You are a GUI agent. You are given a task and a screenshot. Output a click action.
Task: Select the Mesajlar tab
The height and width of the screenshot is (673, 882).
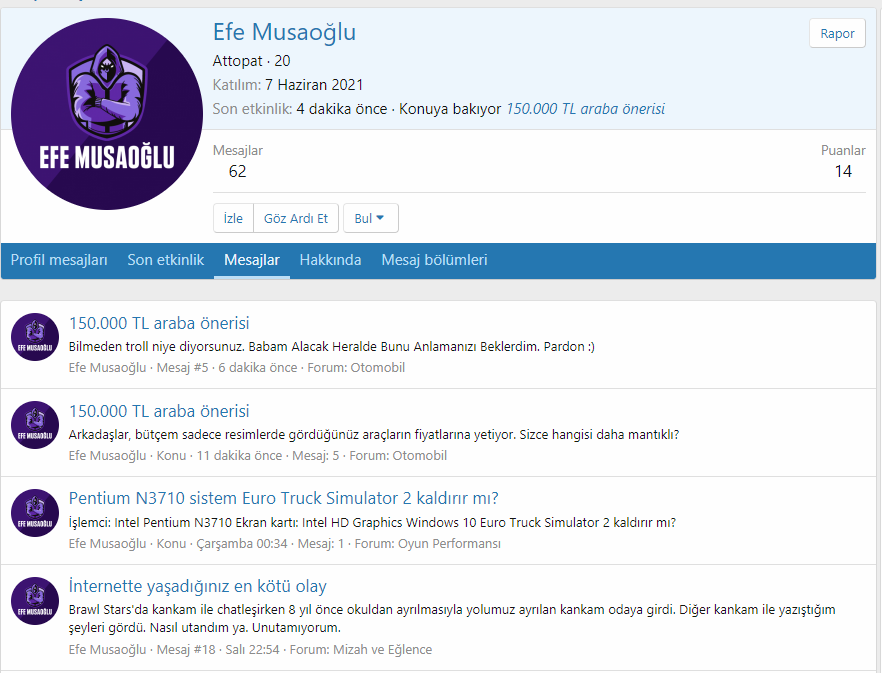[251, 260]
